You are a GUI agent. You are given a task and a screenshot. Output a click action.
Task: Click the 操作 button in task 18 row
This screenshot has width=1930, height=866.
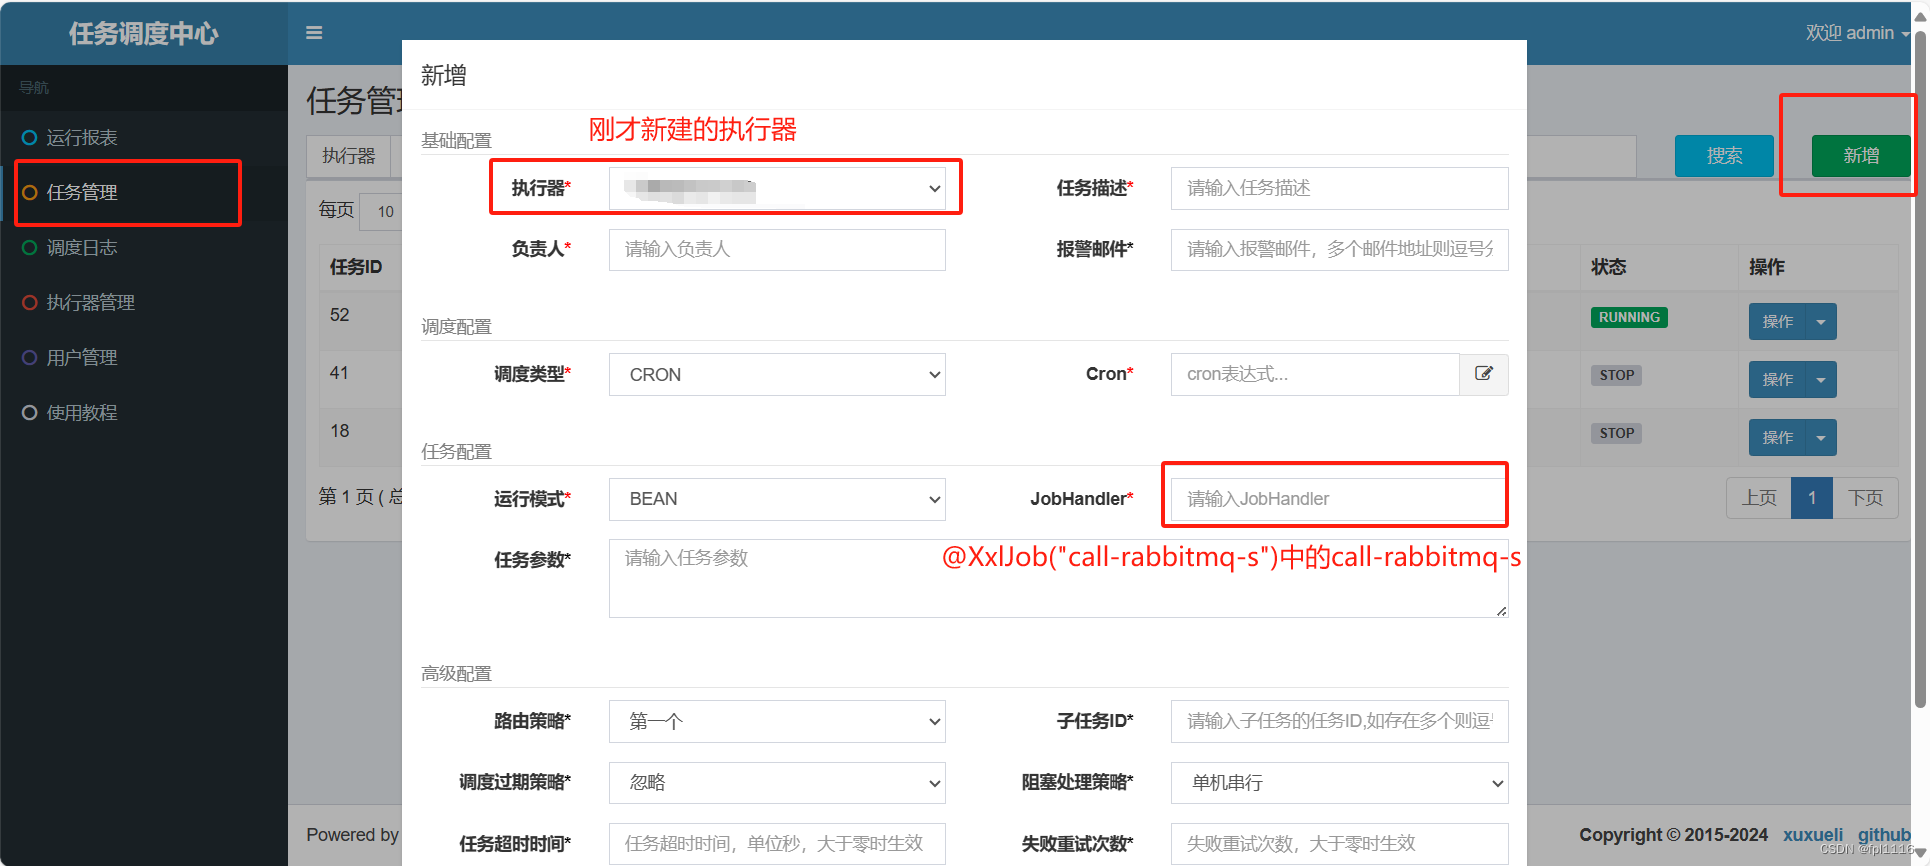pyautogui.click(x=1777, y=438)
